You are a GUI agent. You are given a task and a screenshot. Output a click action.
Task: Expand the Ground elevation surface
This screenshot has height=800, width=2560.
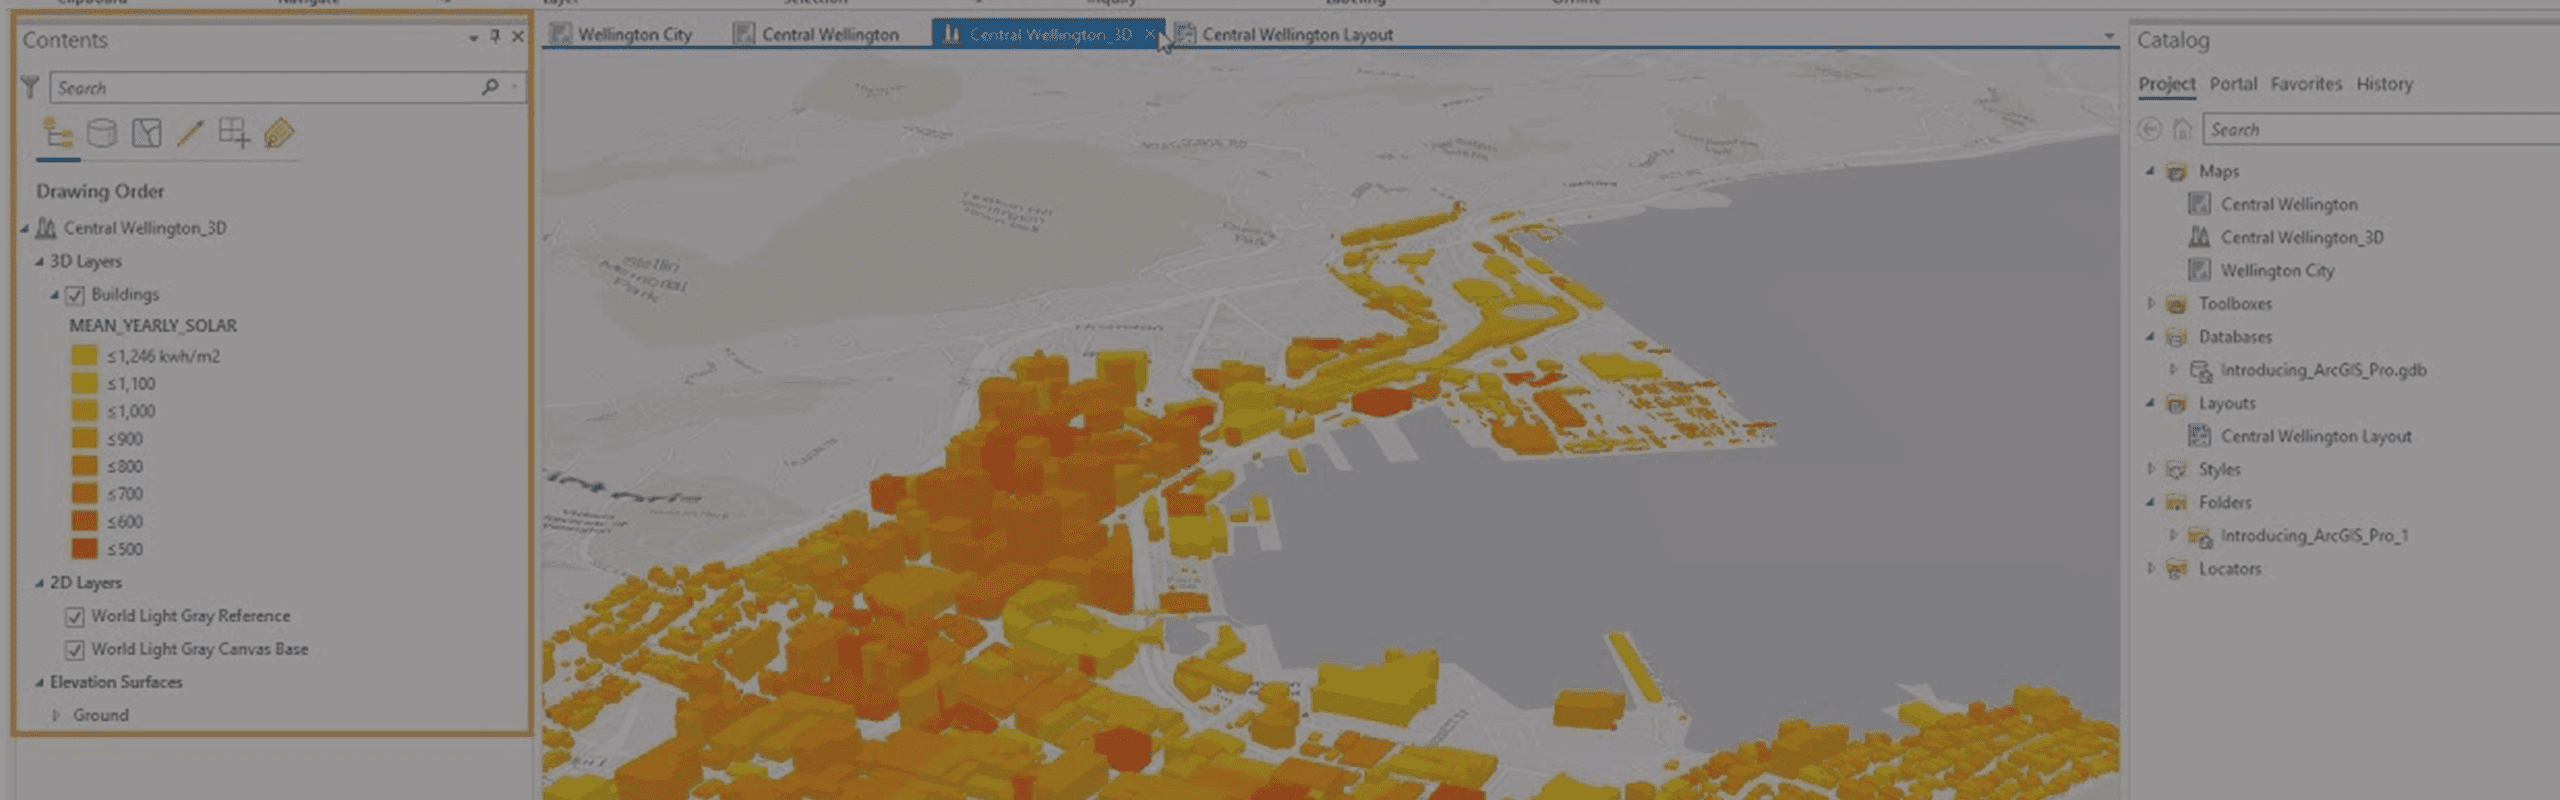(x=56, y=715)
